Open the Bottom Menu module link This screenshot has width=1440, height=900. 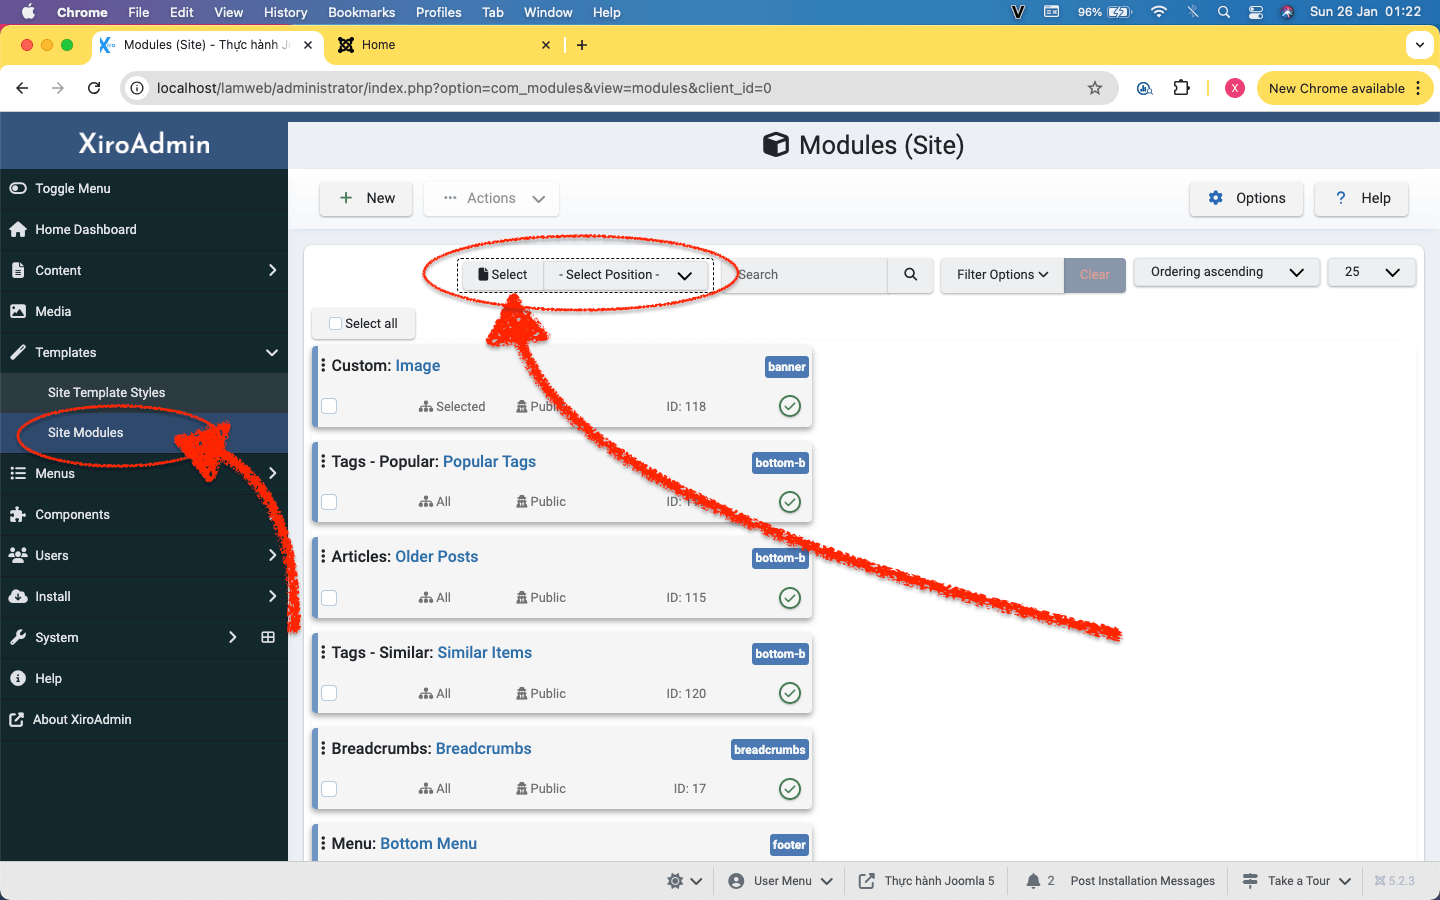[429, 844]
